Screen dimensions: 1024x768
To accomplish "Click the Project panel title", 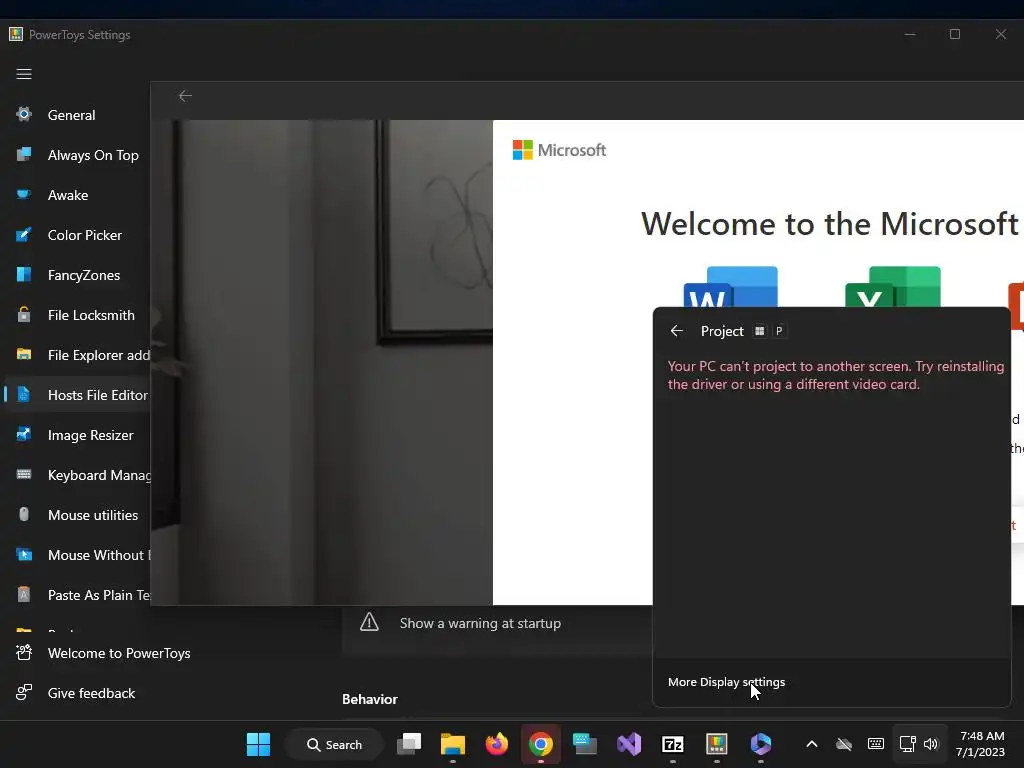I will pos(722,331).
